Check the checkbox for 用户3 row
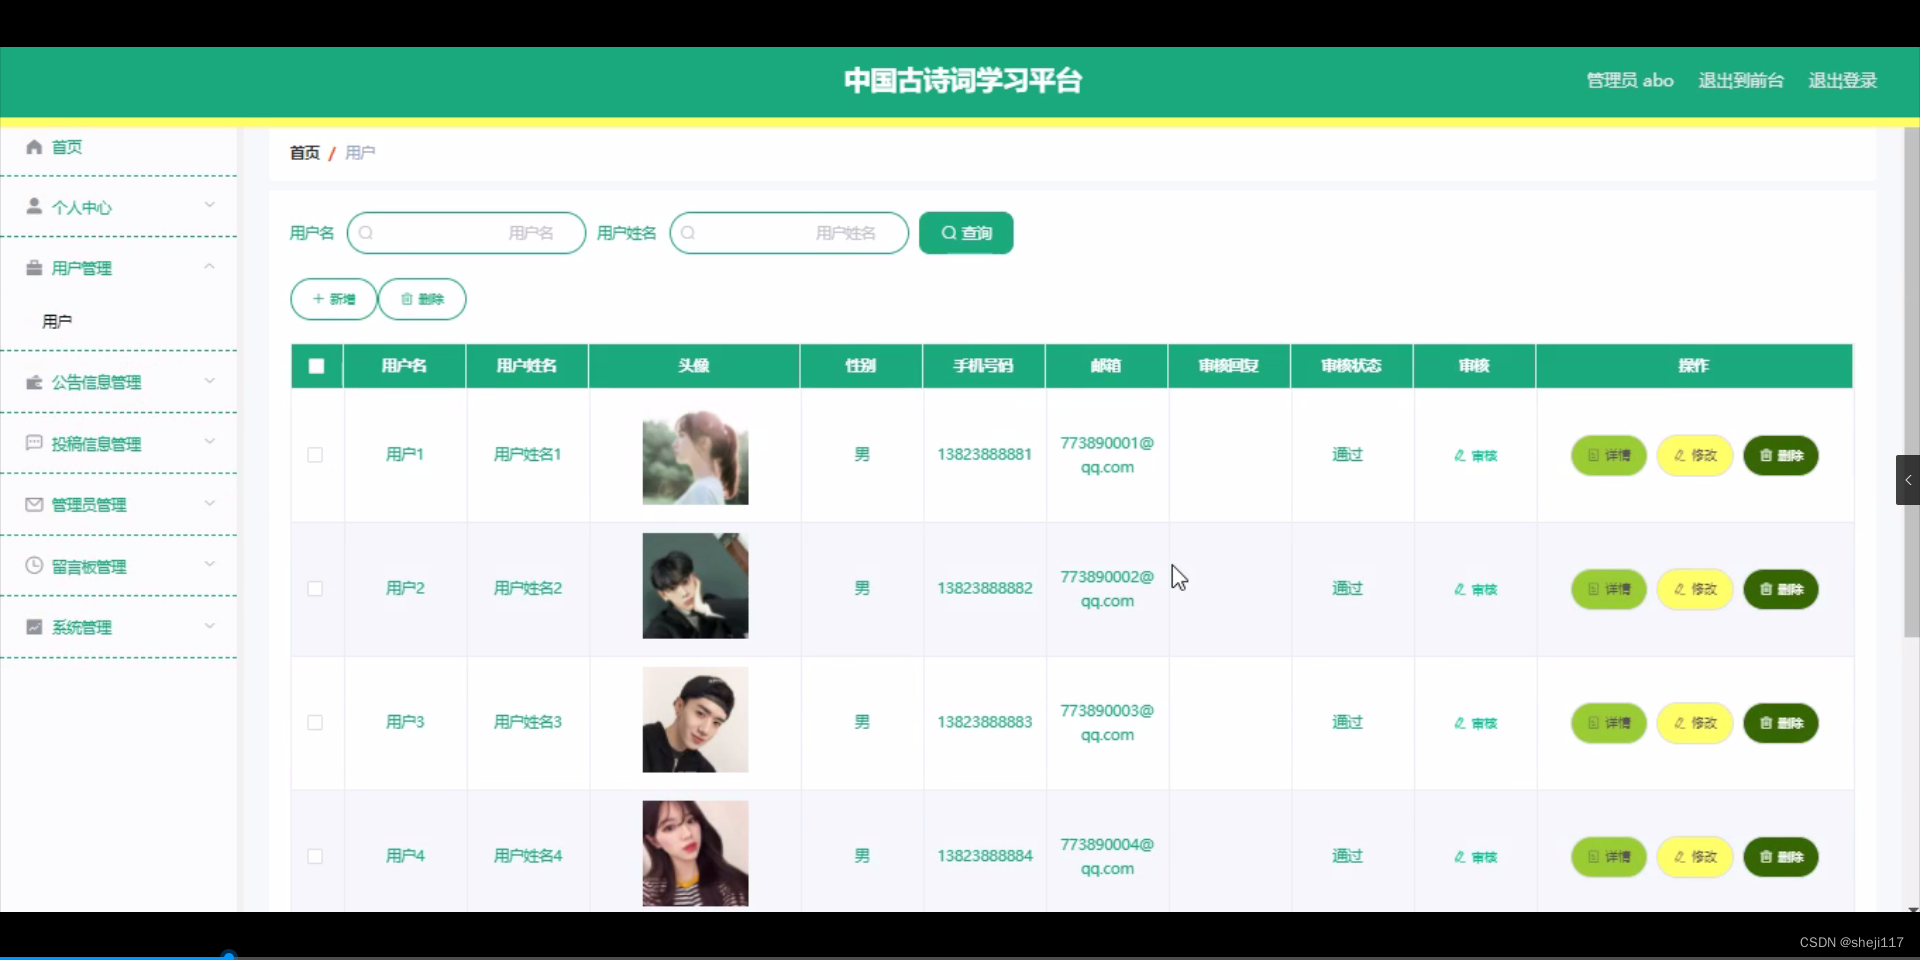Screen dimensions: 1920x960 click(x=315, y=723)
